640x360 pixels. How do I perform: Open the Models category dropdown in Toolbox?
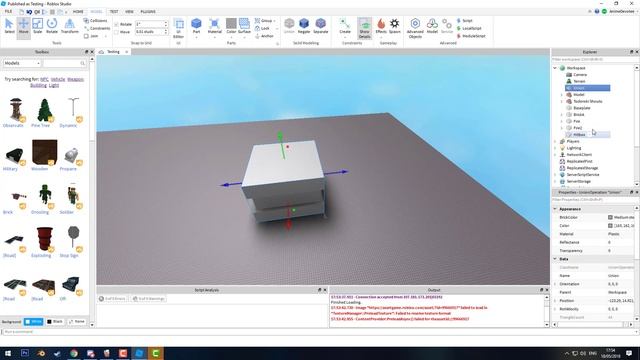(22, 63)
